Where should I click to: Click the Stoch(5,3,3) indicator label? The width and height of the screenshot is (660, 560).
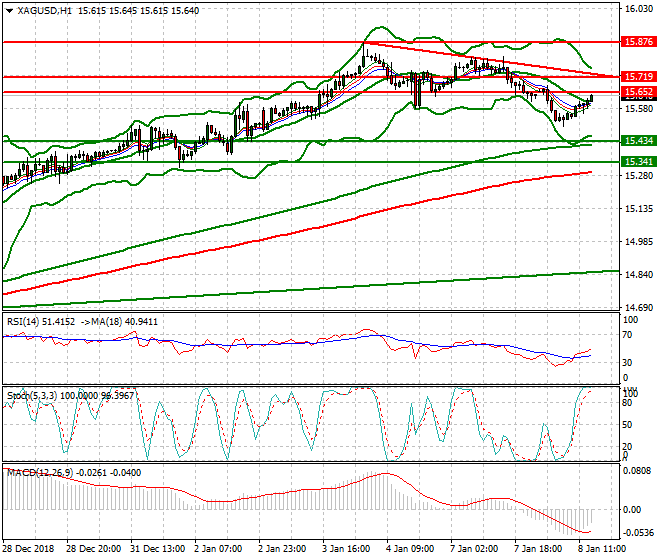click(x=70, y=396)
